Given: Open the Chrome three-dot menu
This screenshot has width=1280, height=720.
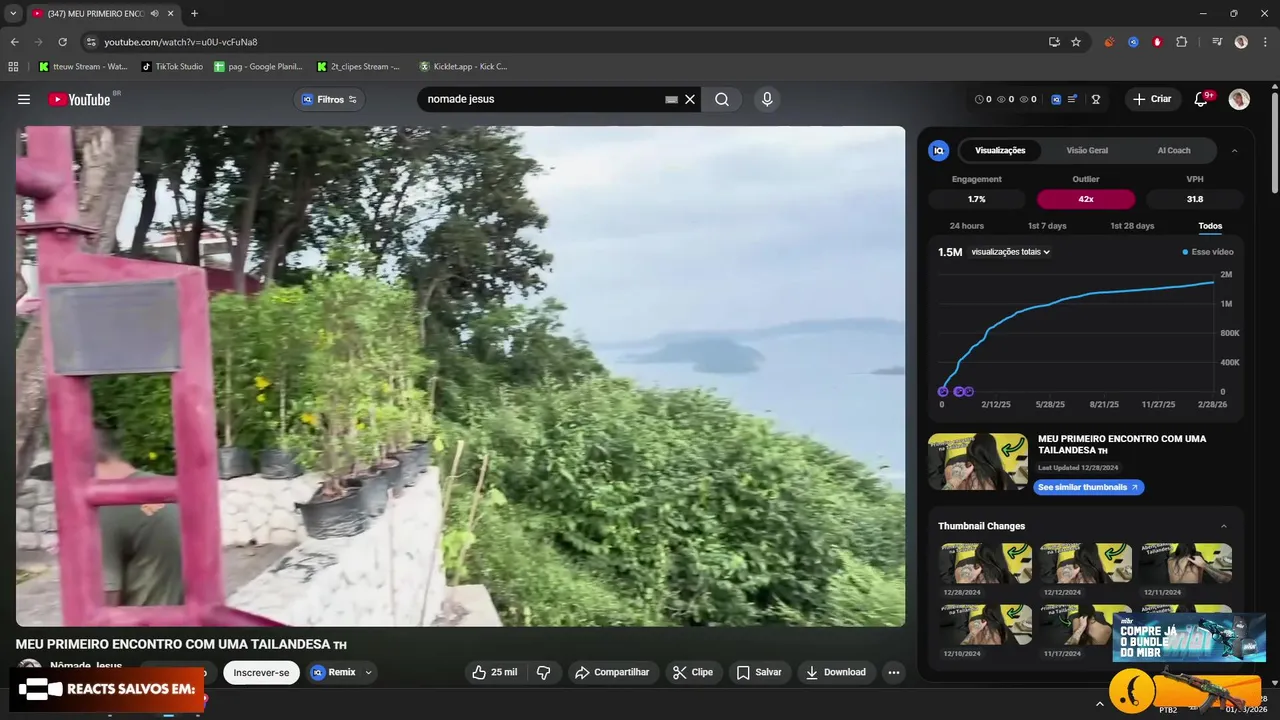Looking at the screenshot, I should pos(1264,42).
